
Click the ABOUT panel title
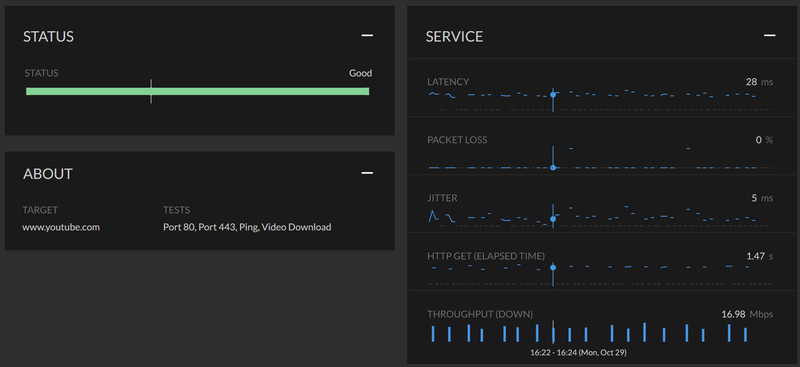[48, 174]
